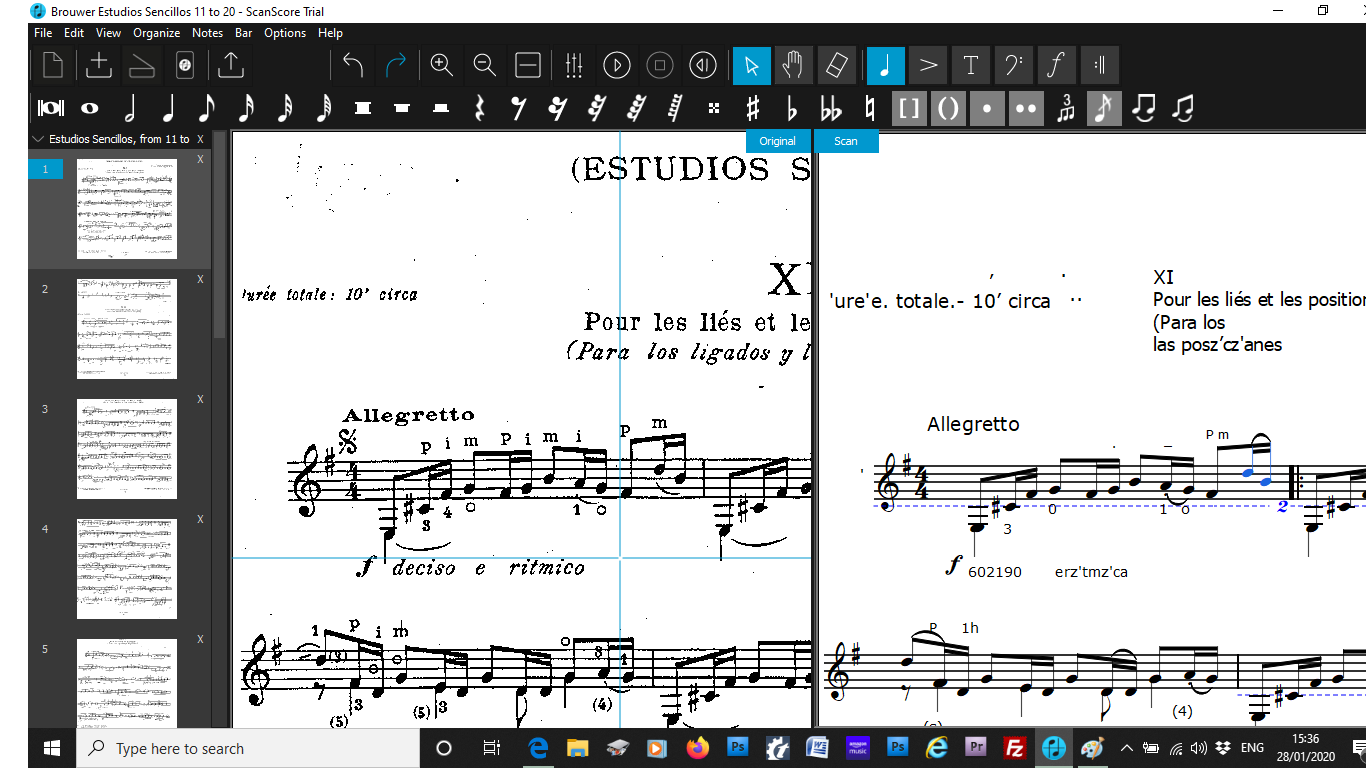
Task: Toggle the grace note button
Action: pyautogui.click(x=1104, y=108)
